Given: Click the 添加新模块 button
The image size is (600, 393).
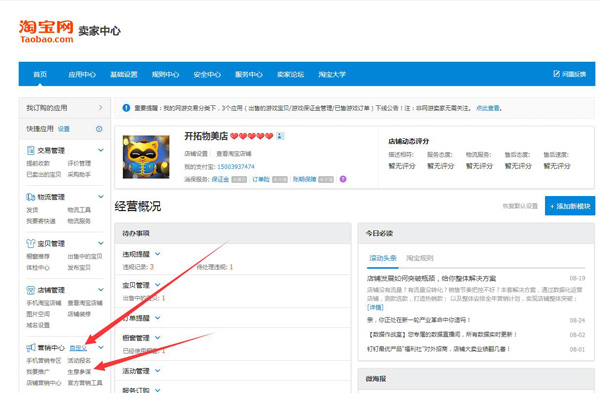Looking at the screenshot, I should click(x=570, y=206).
